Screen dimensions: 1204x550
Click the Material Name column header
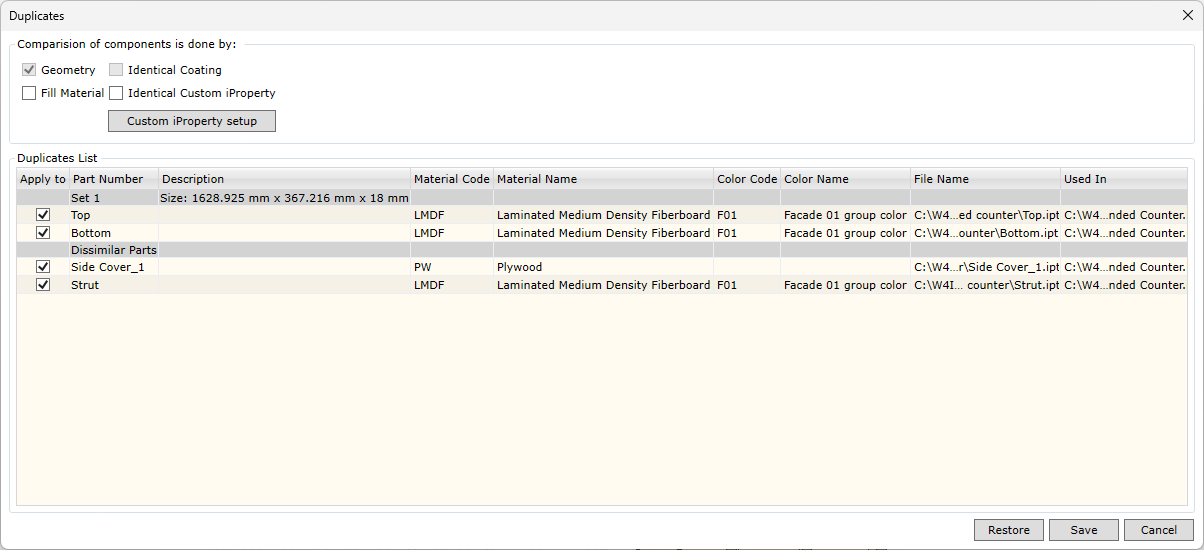(x=604, y=179)
